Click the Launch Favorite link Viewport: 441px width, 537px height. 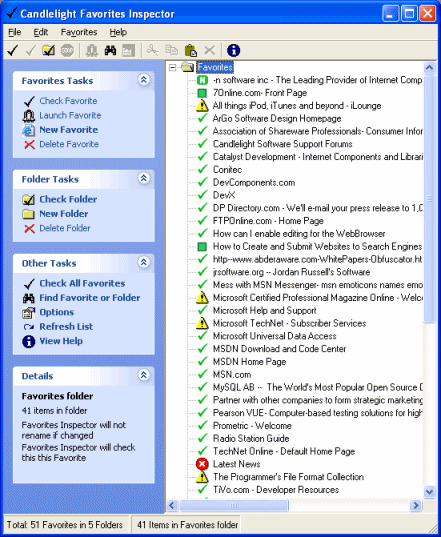70,115
